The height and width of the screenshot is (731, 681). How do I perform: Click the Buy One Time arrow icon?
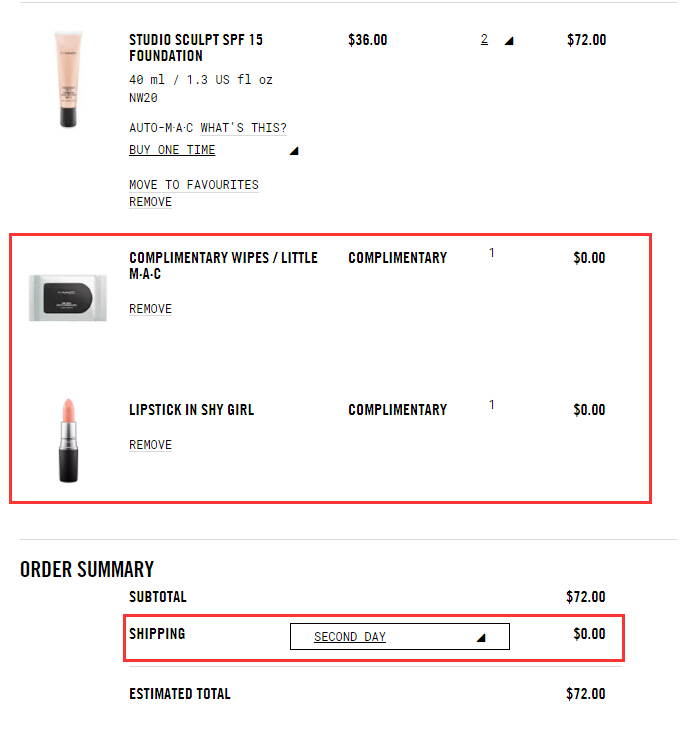[293, 152]
